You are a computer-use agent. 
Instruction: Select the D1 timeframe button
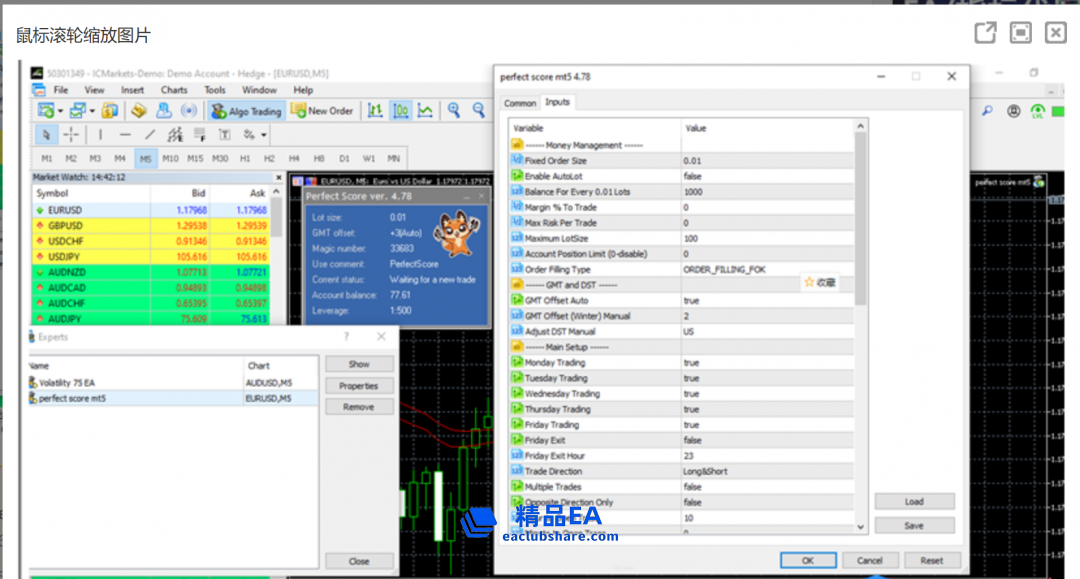pos(344,159)
